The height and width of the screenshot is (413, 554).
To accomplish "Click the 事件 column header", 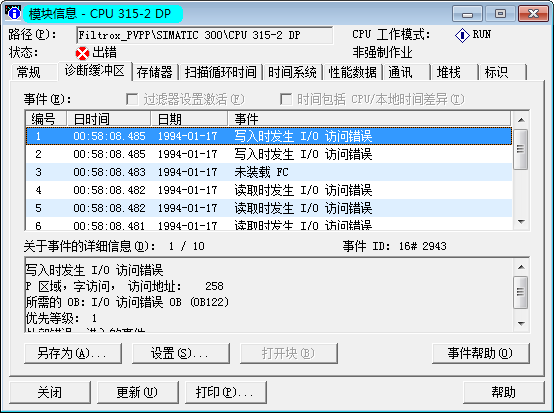I will click(x=369, y=119).
